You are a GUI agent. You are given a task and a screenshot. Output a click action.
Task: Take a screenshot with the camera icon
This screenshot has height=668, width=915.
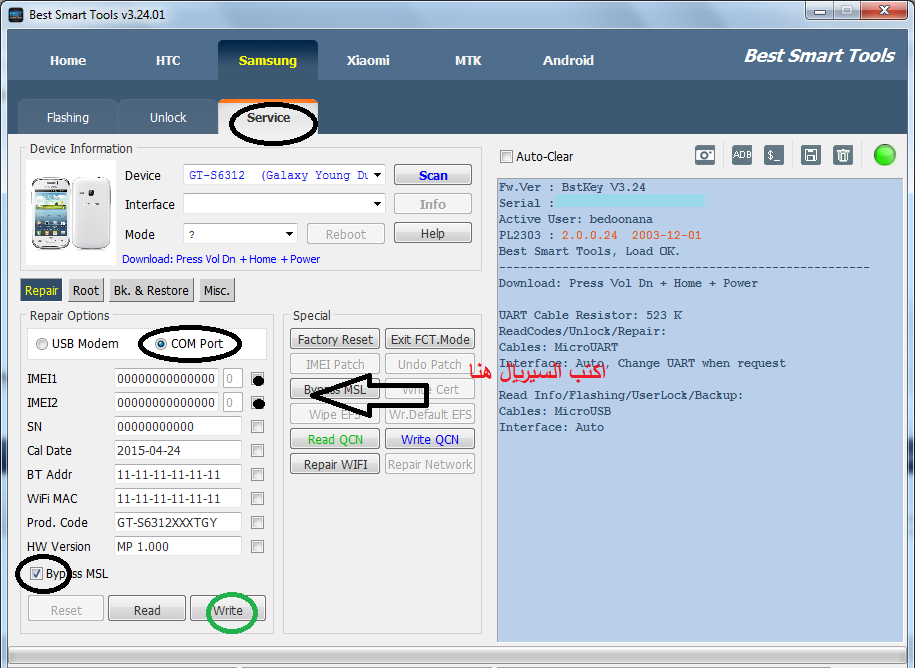pyautogui.click(x=705, y=155)
